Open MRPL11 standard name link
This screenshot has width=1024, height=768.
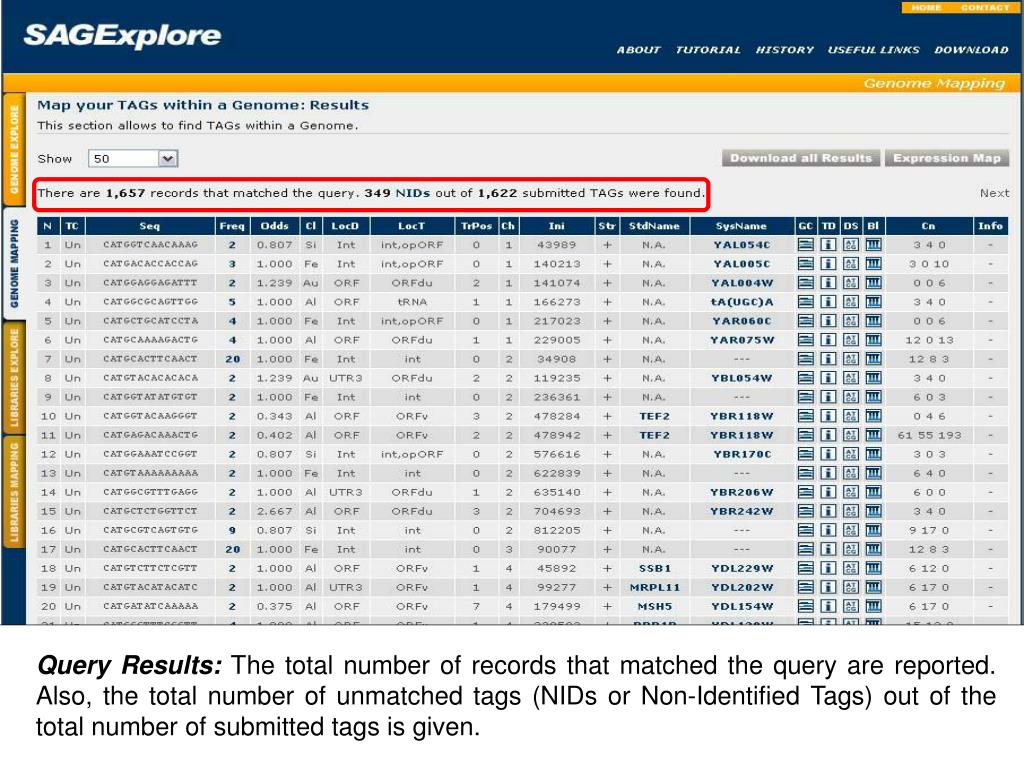(654, 587)
